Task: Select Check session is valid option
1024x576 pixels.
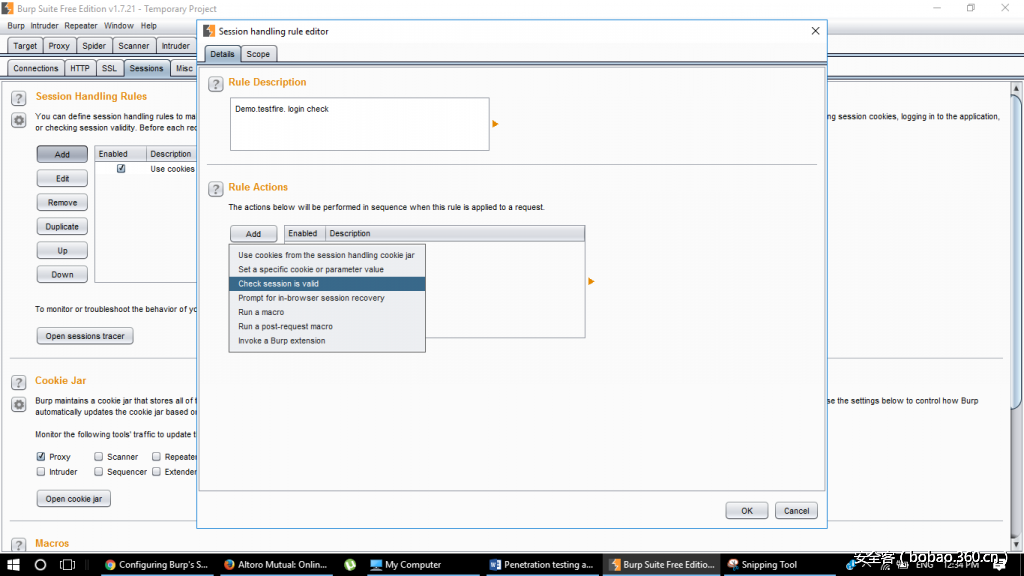Action: coord(327,283)
